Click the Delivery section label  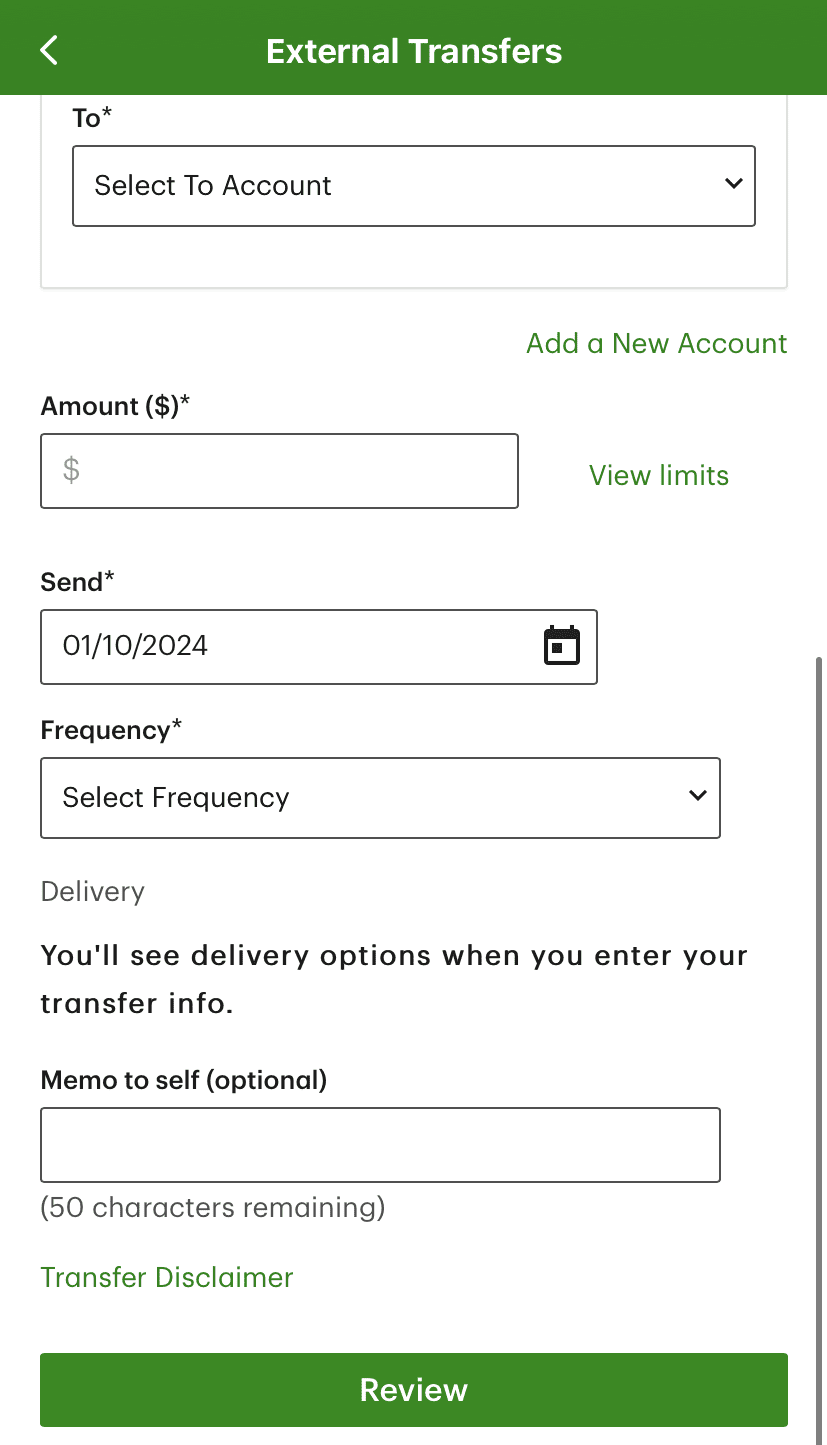point(92,891)
